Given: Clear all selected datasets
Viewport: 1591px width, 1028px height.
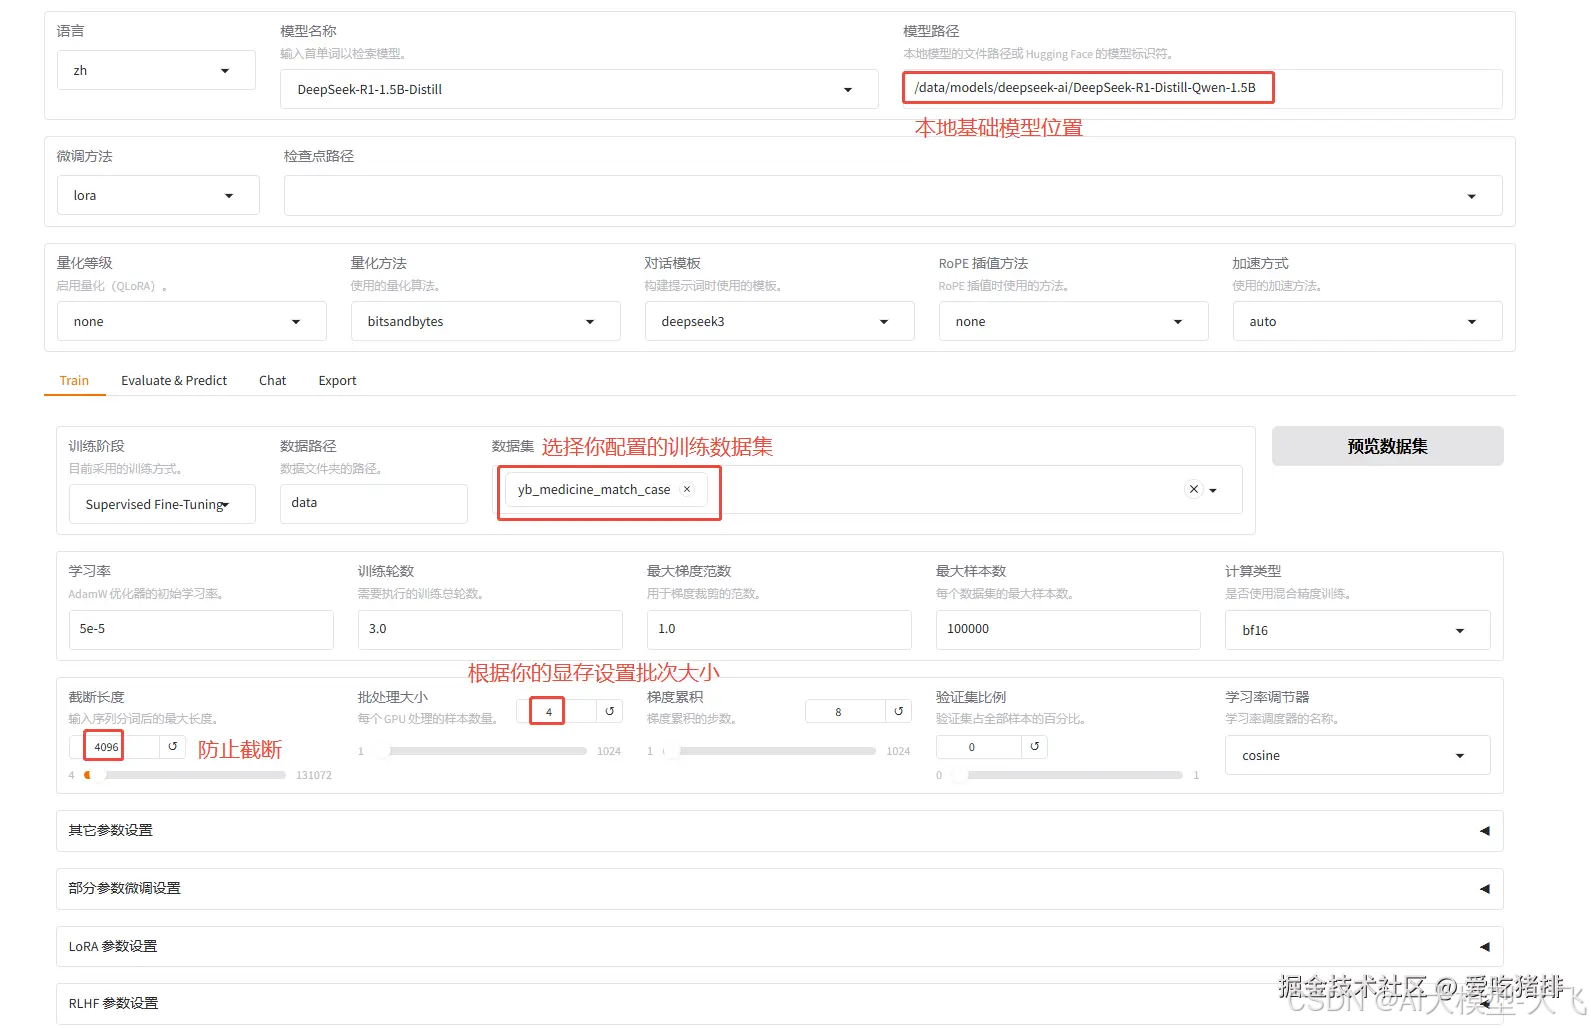Looking at the screenshot, I should (x=1193, y=489).
